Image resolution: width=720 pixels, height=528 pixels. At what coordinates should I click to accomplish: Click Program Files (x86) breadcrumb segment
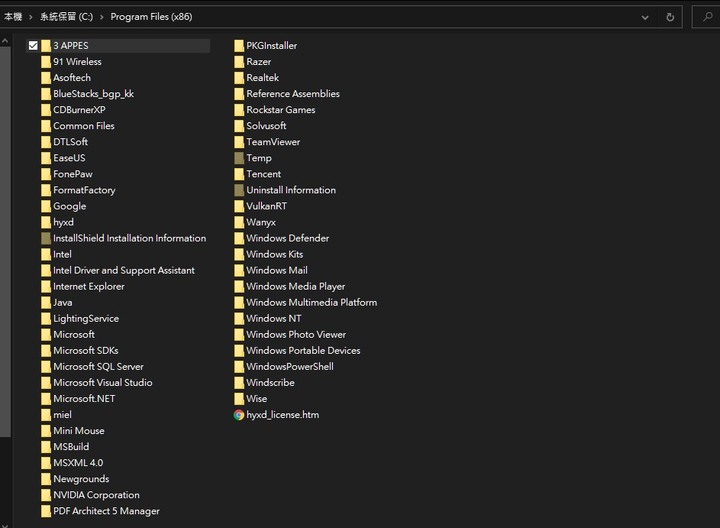(151, 17)
